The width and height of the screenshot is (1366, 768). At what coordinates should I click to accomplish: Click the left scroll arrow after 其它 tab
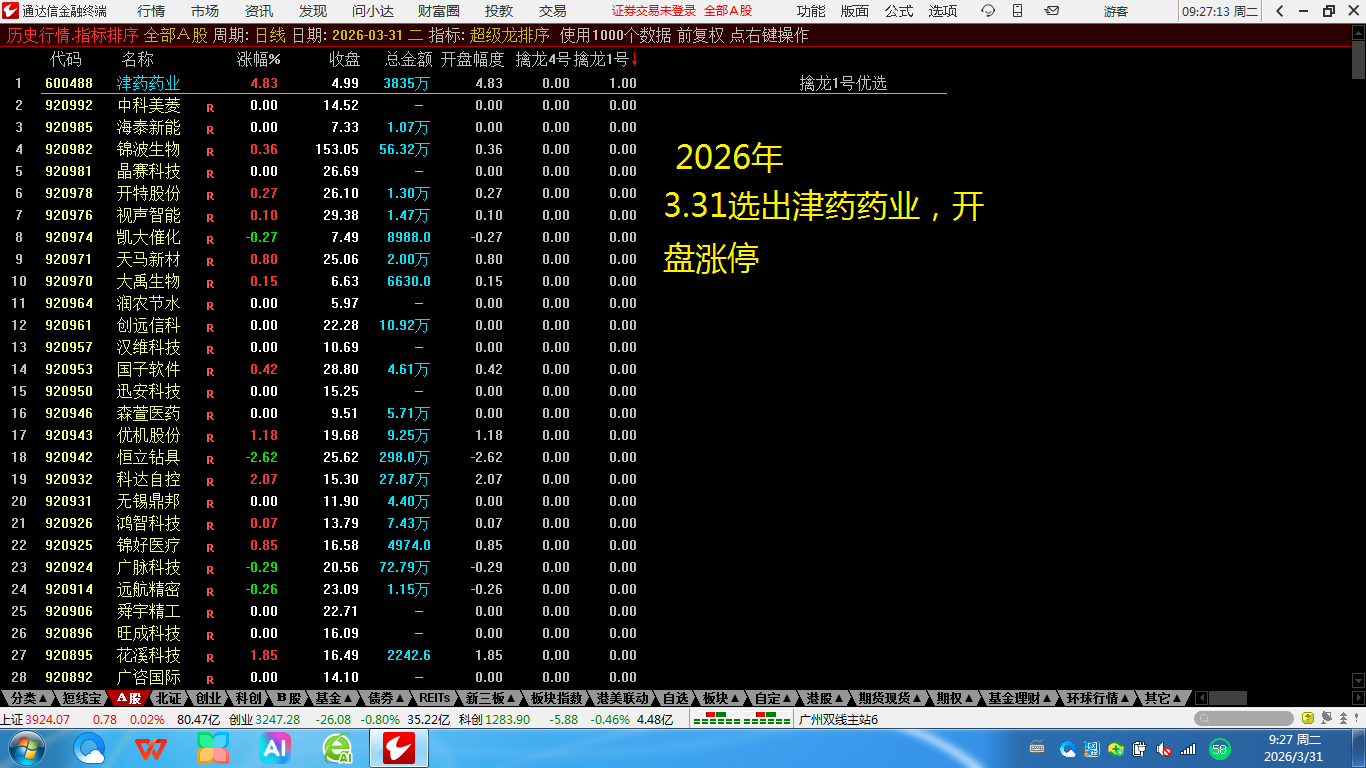coord(1202,698)
